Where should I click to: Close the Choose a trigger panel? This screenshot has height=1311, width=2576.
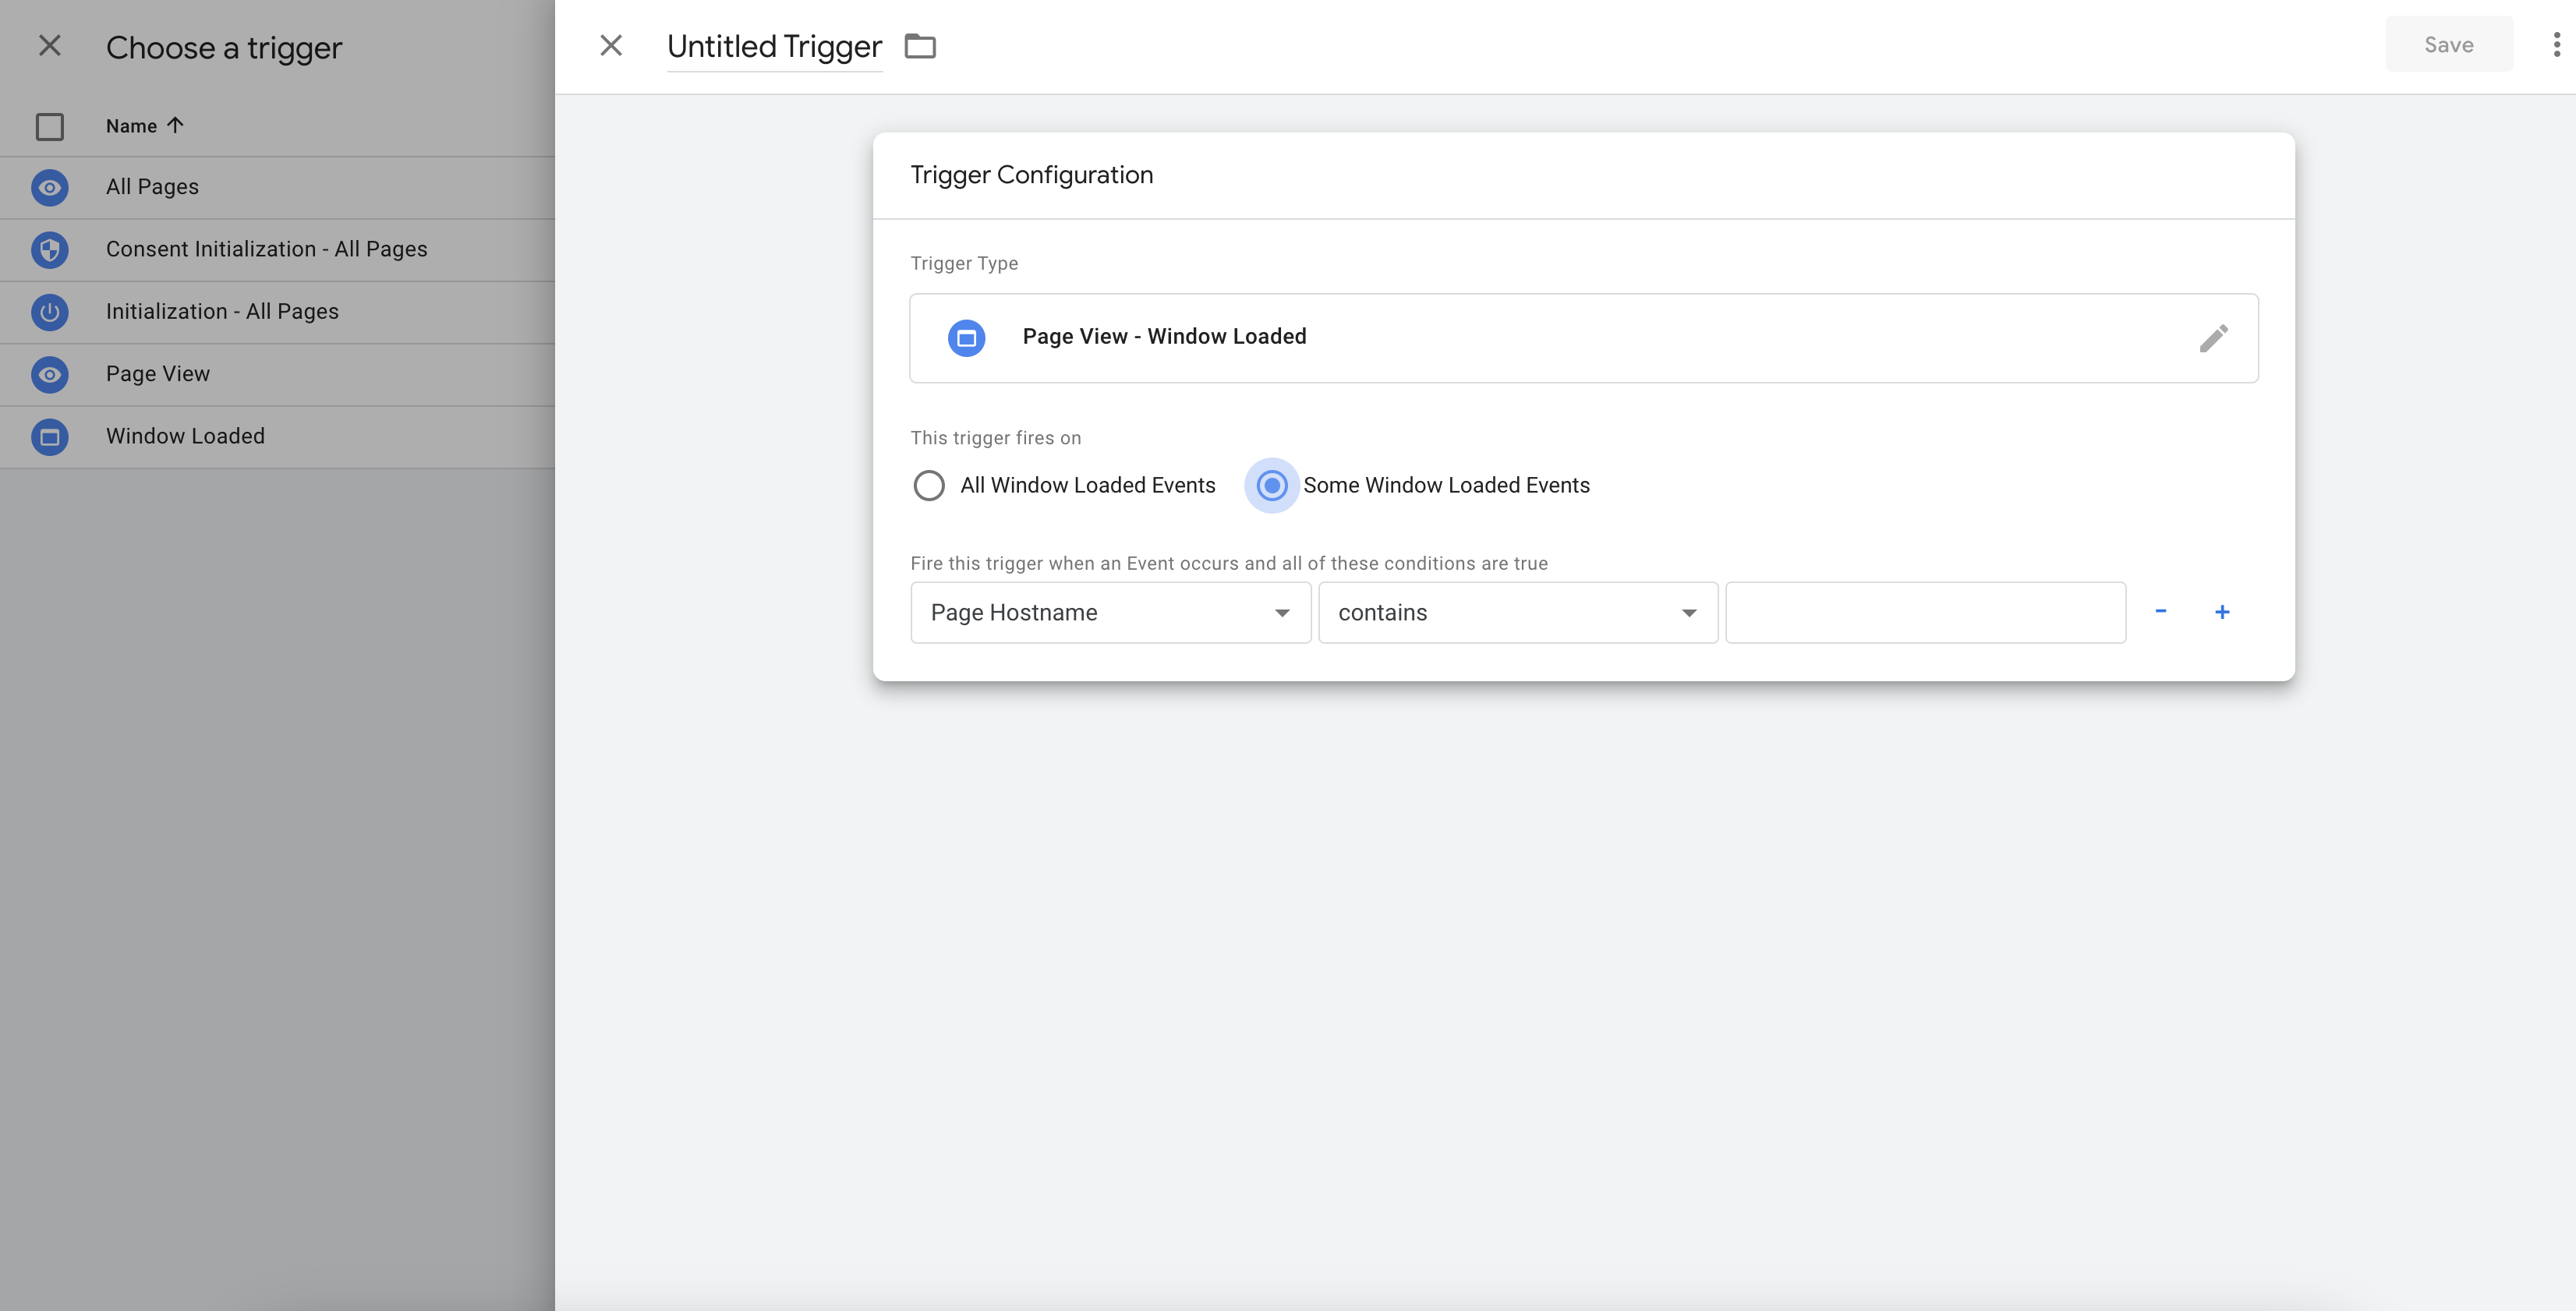pyautogui.click(x=50, y=46)
